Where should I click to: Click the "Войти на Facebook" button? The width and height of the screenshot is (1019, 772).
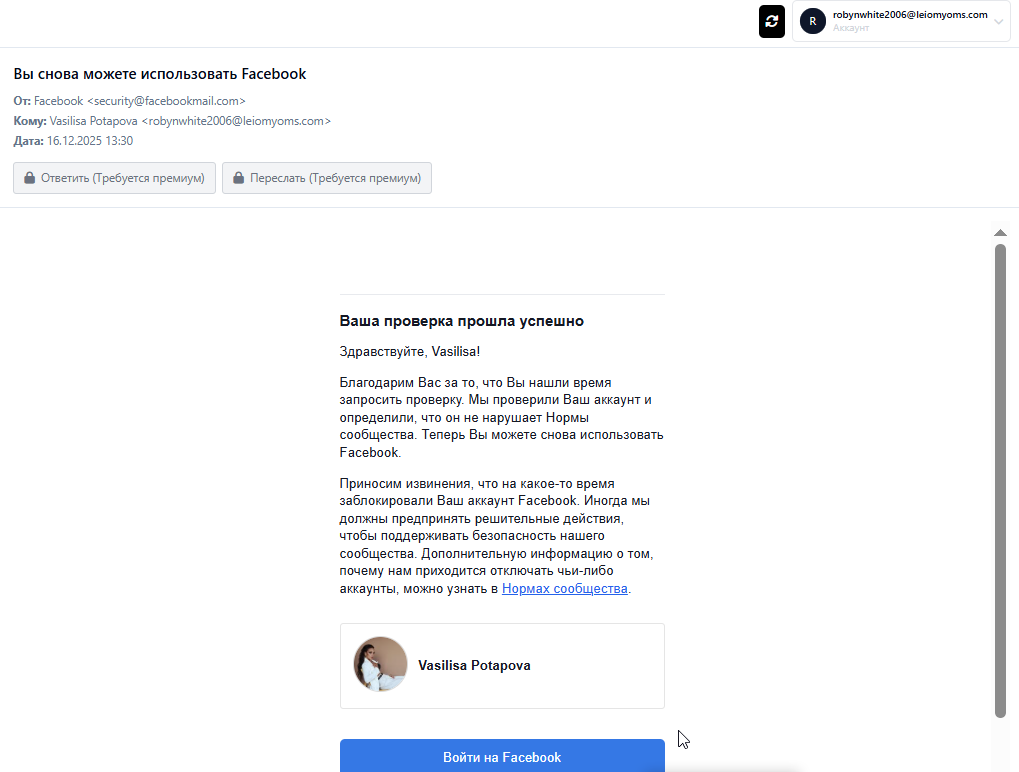coord(502,757)
